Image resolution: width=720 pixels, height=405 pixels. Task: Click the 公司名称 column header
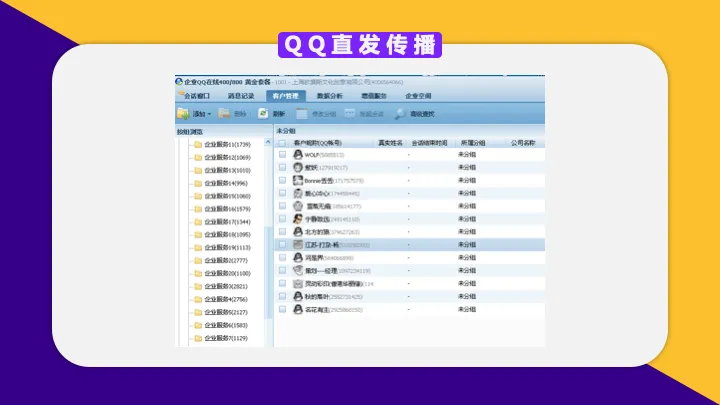pos(523,143)
